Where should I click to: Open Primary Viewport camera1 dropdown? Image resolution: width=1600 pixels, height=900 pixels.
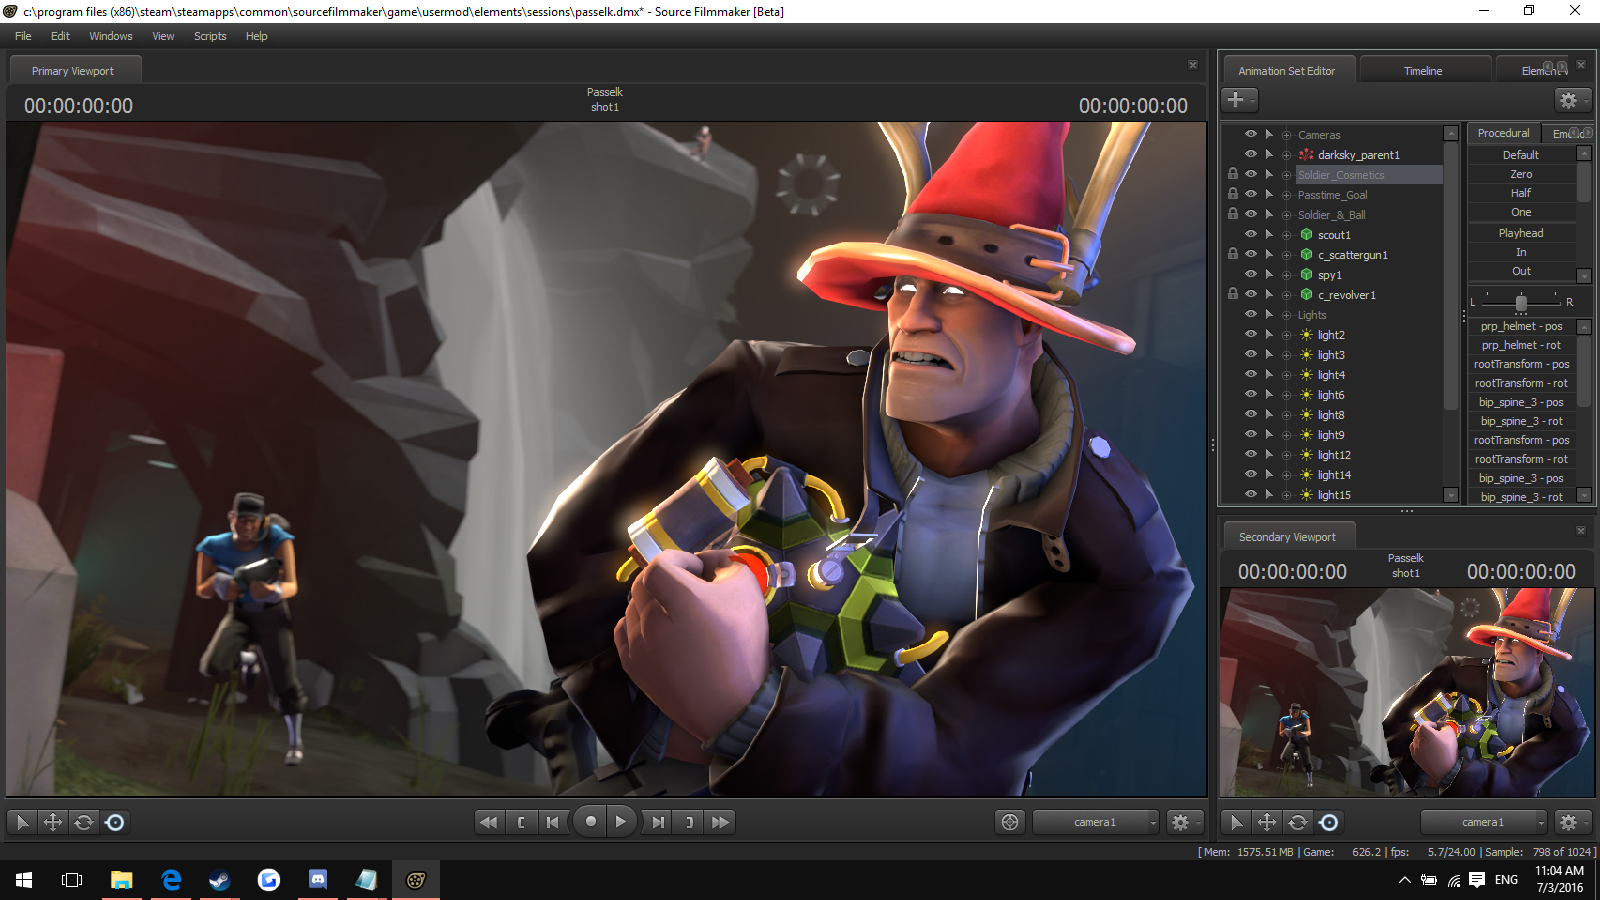tap(1095, 822)
